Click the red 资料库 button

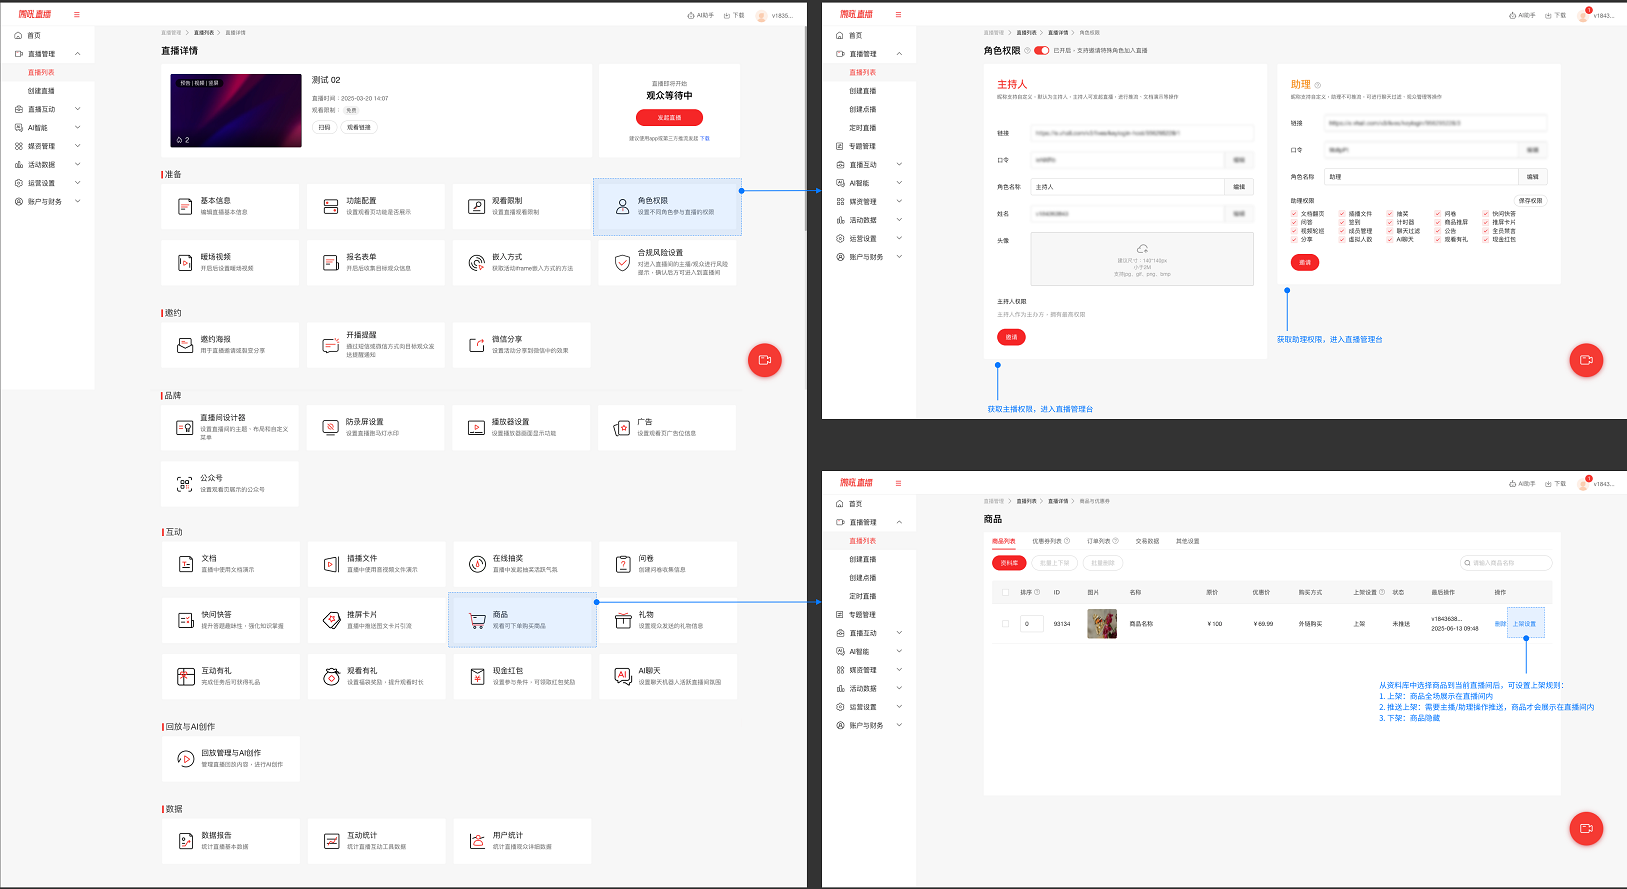(1009, 563)
